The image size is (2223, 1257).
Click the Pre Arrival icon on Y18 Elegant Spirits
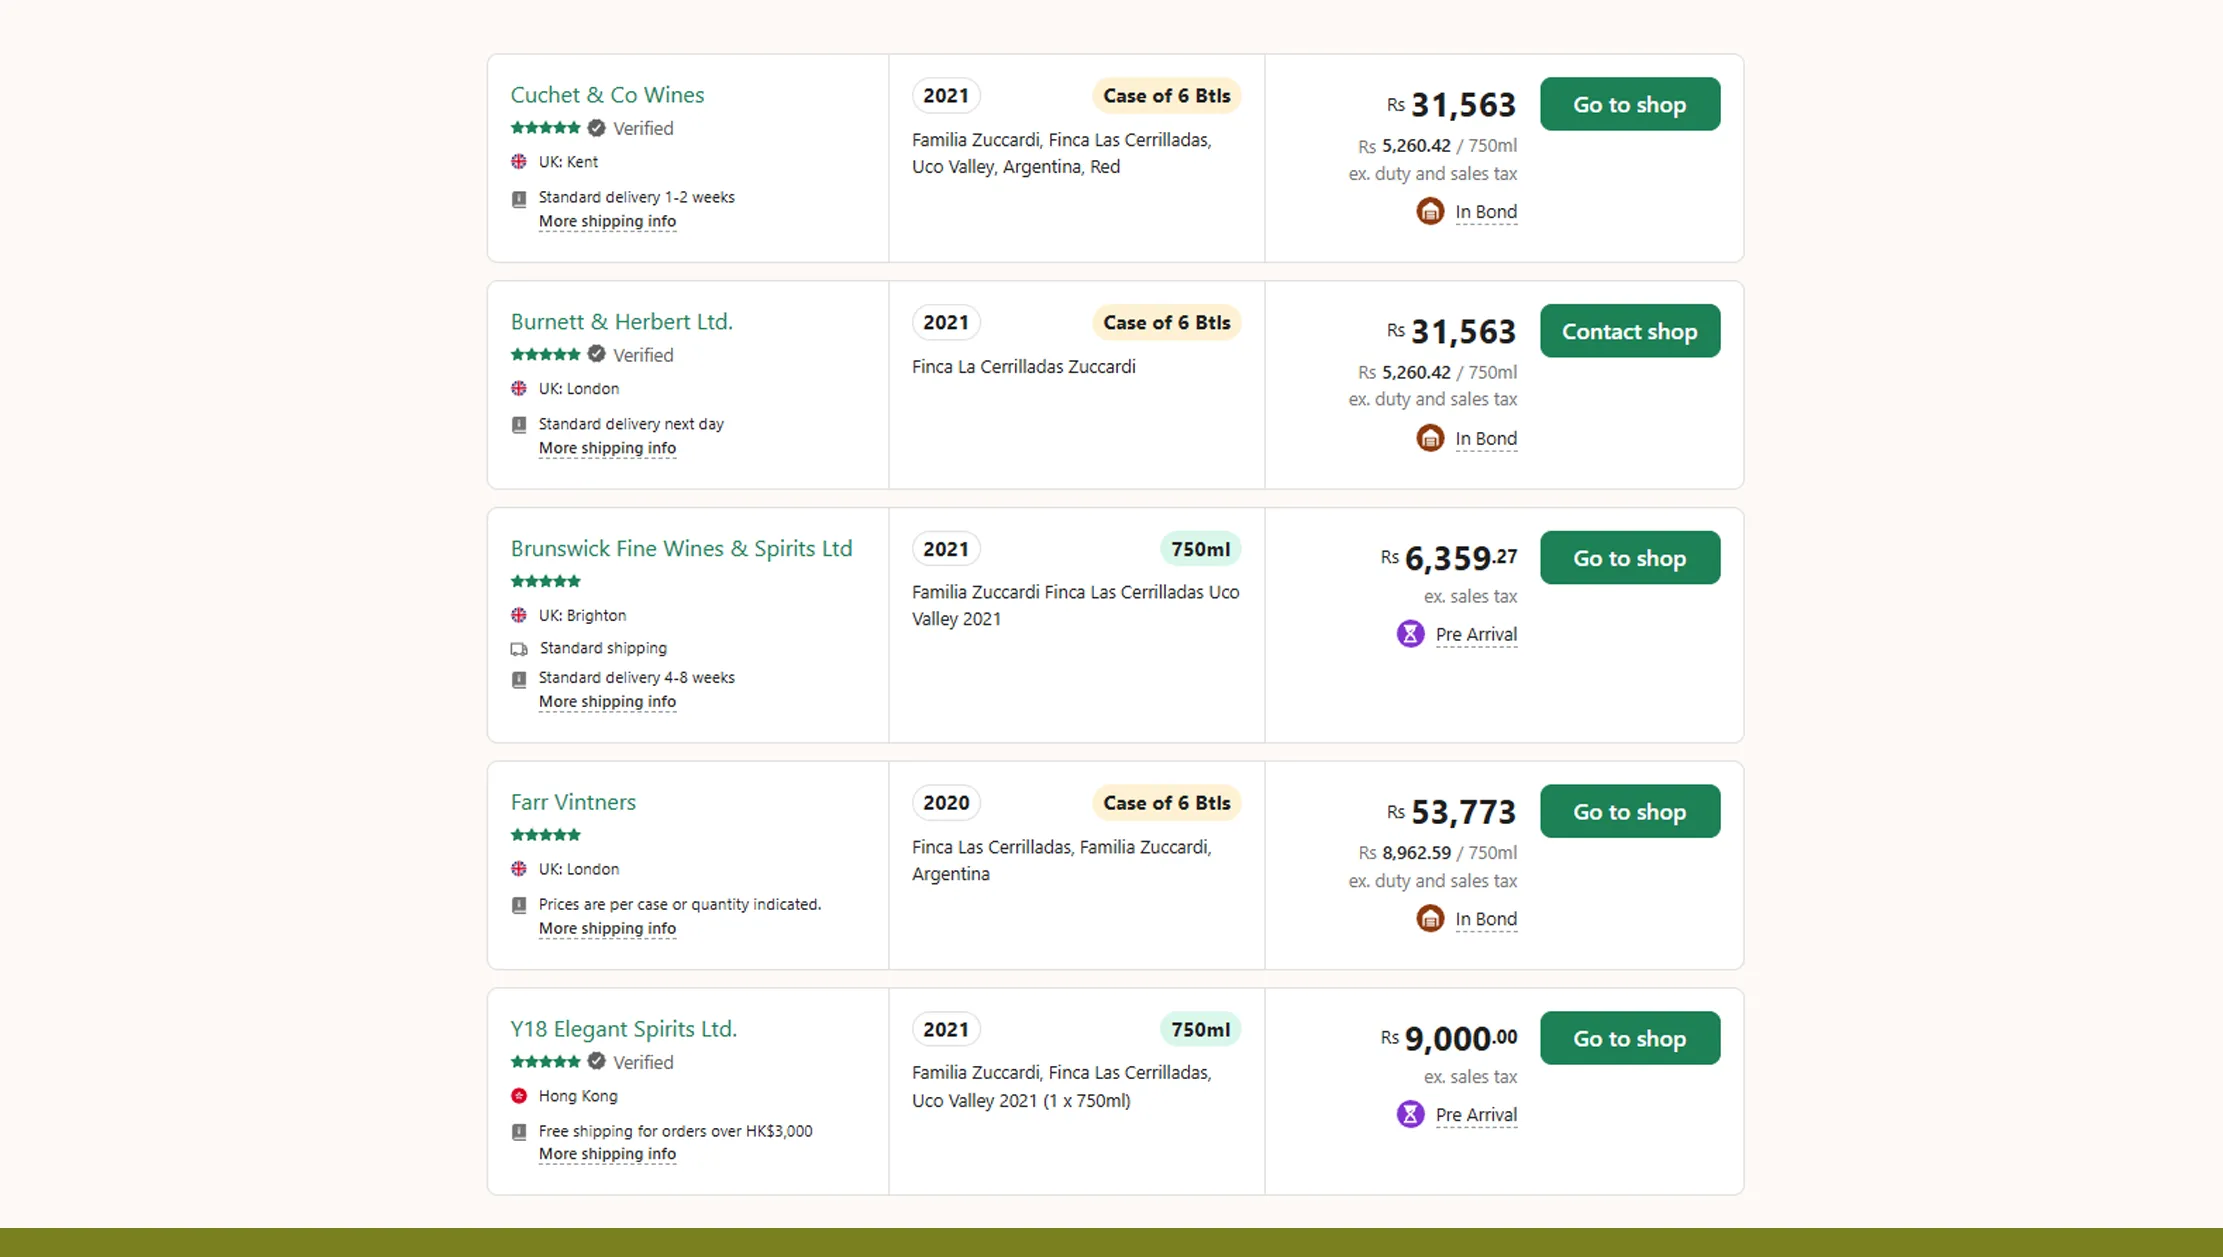pyautogui.click(x=1410, y=1113)
